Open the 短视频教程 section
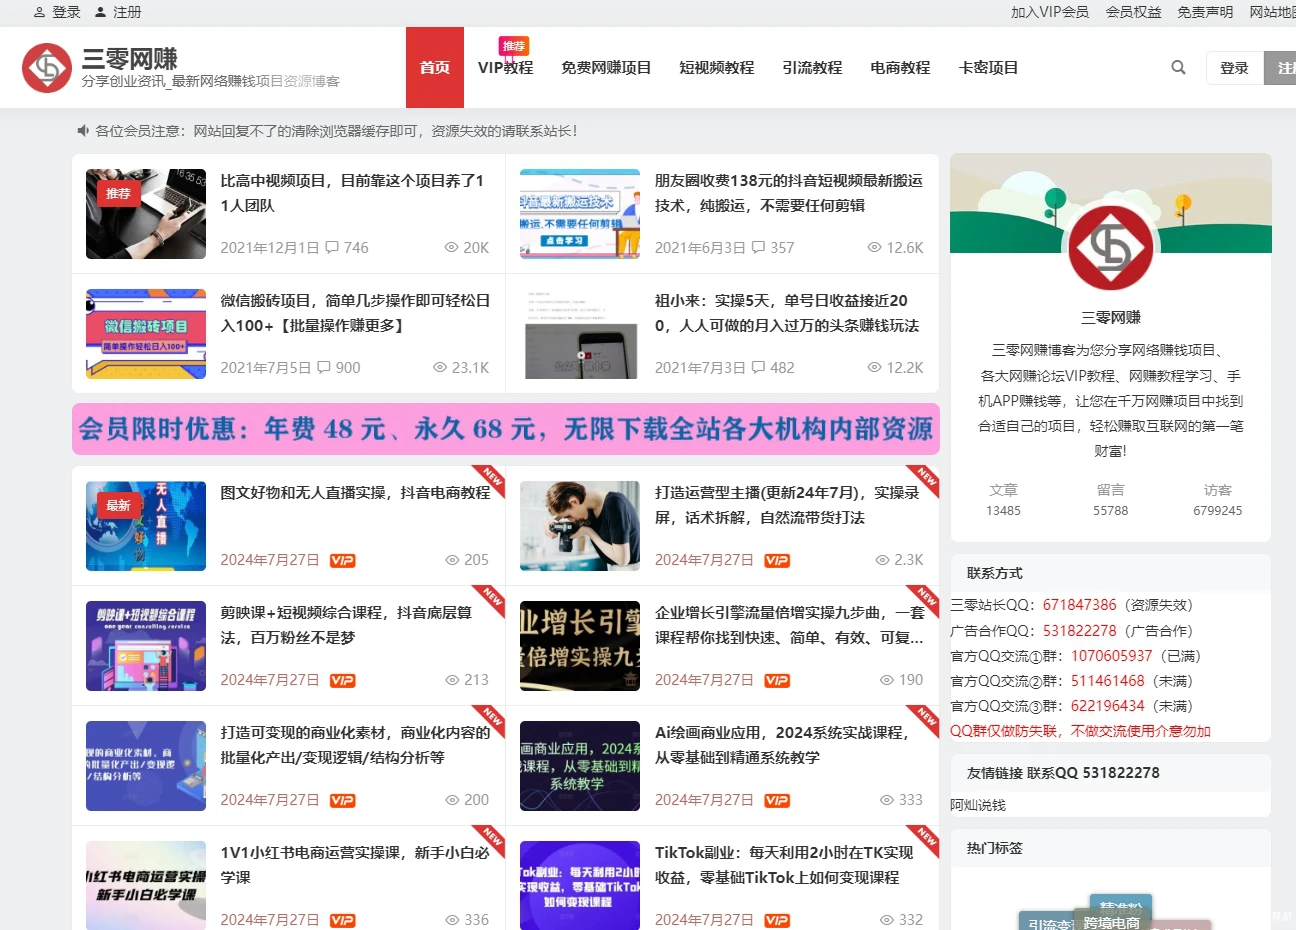Image resolution: width=1296 pixels, height=930 pixels. [x=716, y=67]
